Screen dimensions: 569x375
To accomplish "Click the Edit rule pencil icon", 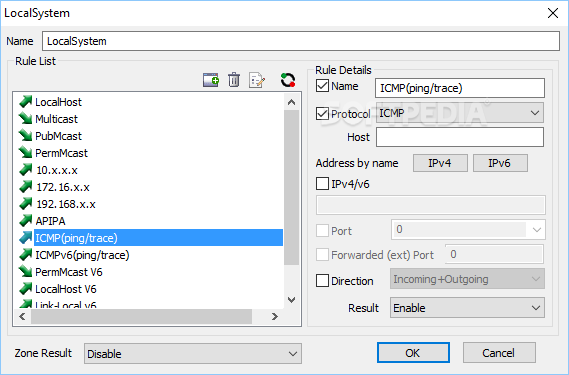I will [x=257, y=80].
